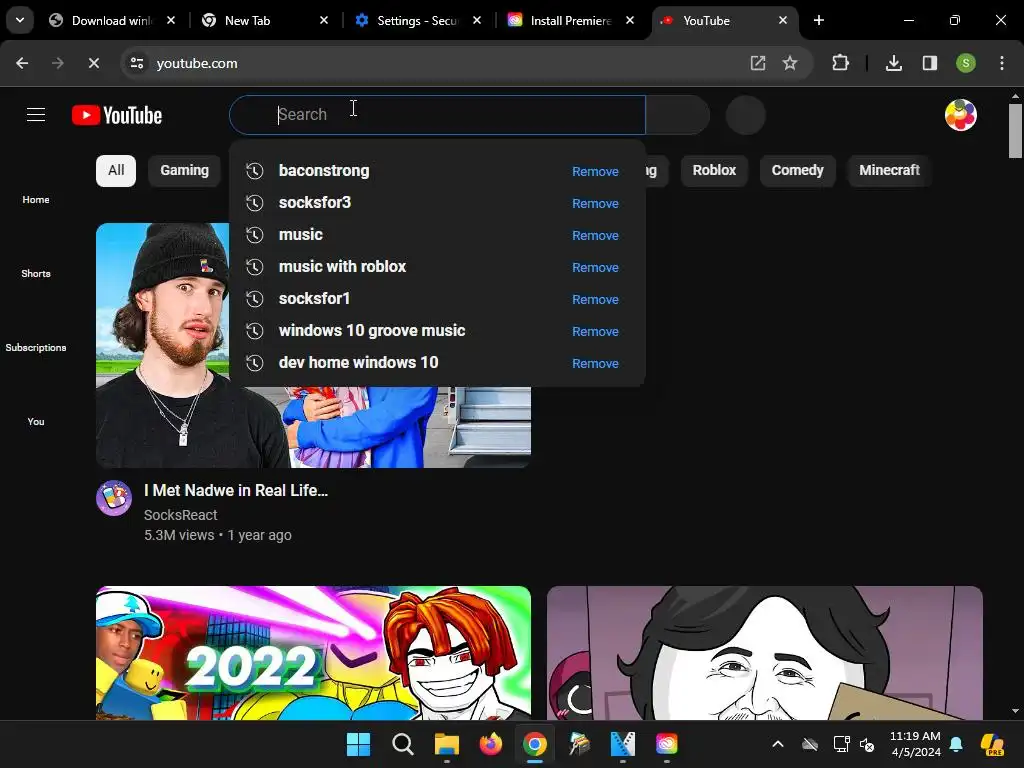Open the Windows Start menu
The image size is (1024, 768).
coord(359,744)
